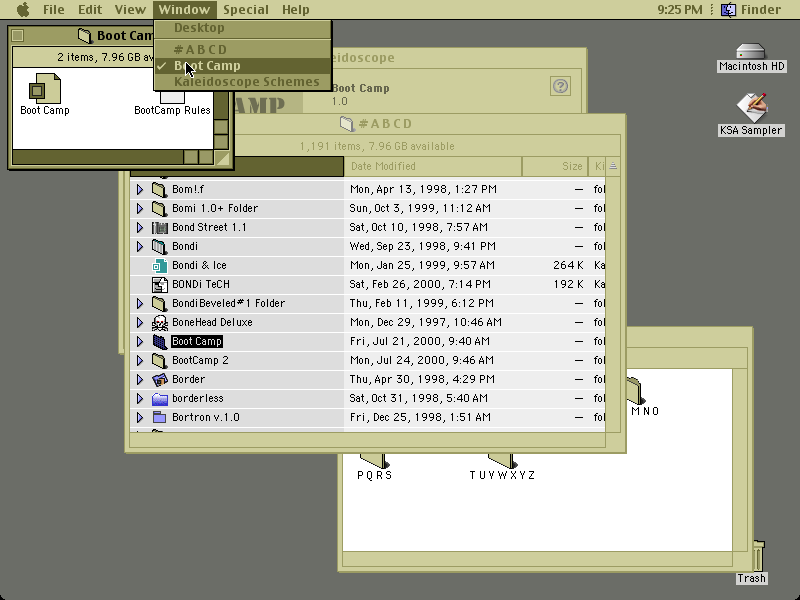800x600 pixels.
Task: Sort list by Size column
Action: pos(555,166)
